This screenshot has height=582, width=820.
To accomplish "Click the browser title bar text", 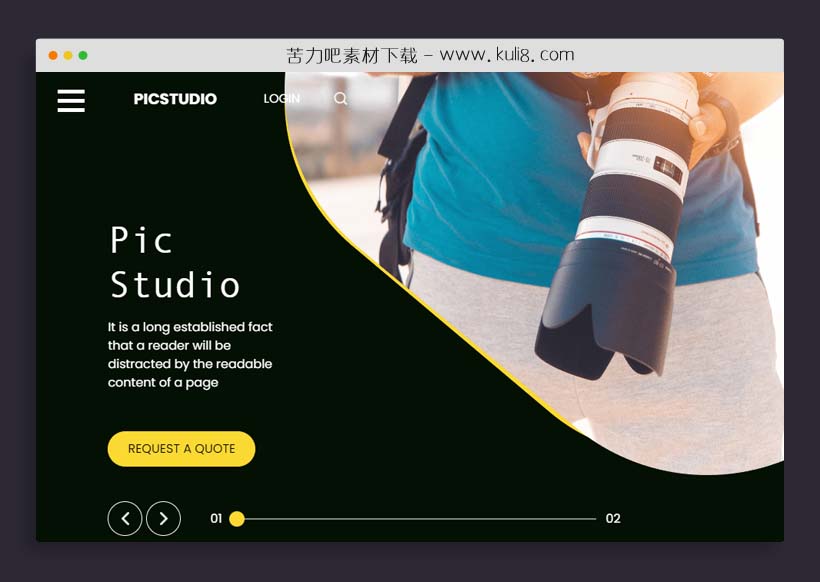I will click(x=430, y=55).
